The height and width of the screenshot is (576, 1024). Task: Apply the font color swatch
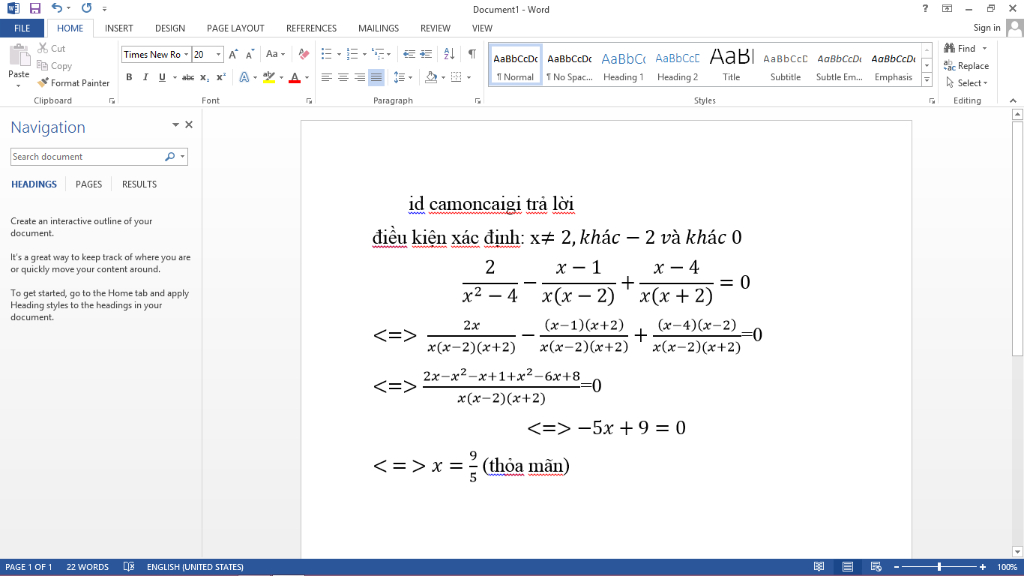[x=295, y=77]
